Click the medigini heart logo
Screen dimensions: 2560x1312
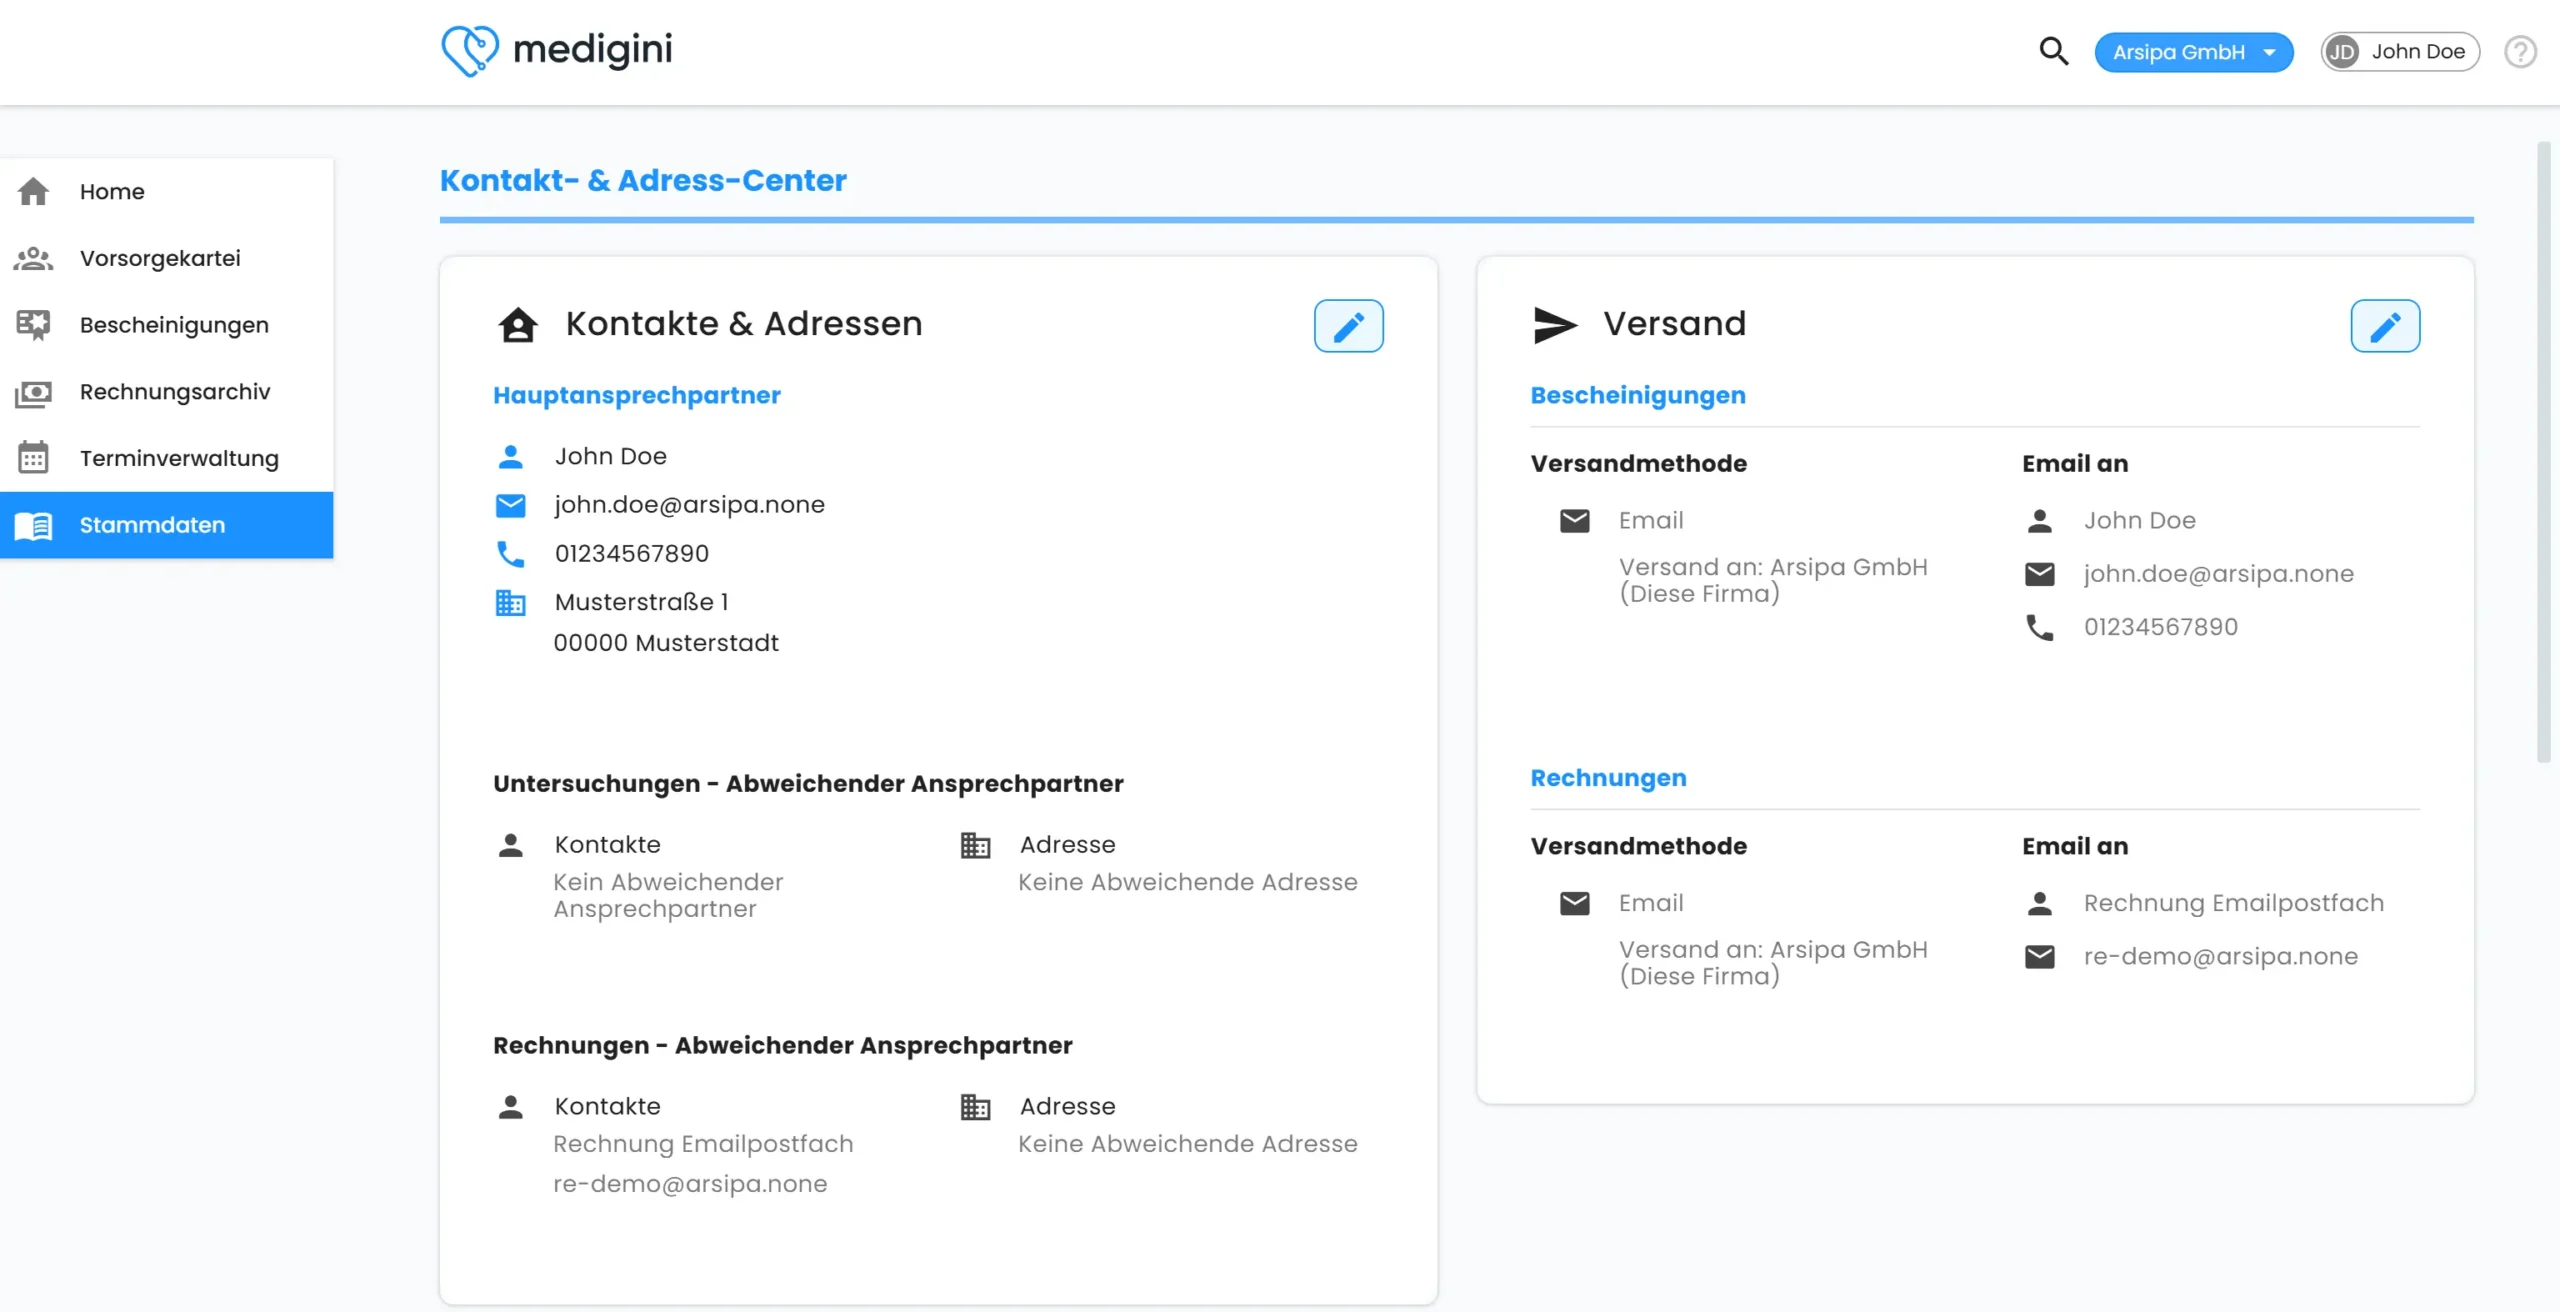(x=469, y=50)
